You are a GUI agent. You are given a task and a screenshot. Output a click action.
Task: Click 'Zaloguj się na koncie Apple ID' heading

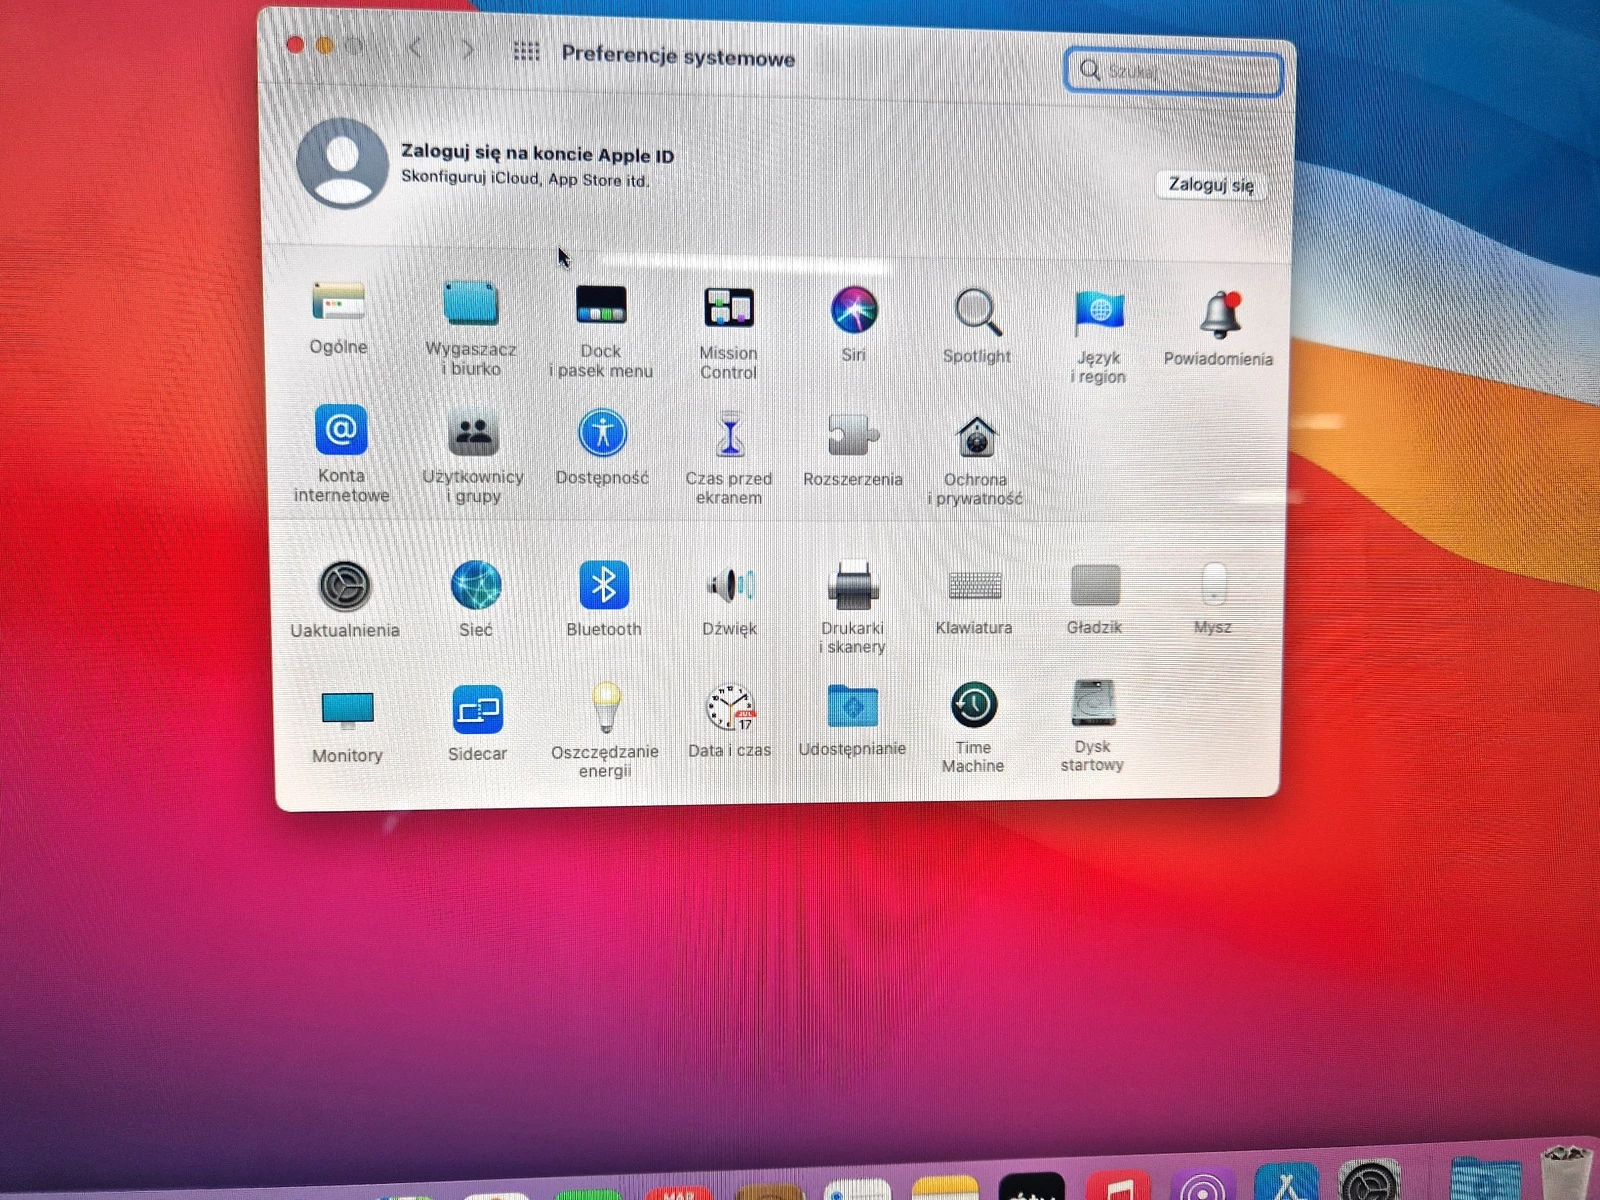pyautogui.click(x=537, y=154)
